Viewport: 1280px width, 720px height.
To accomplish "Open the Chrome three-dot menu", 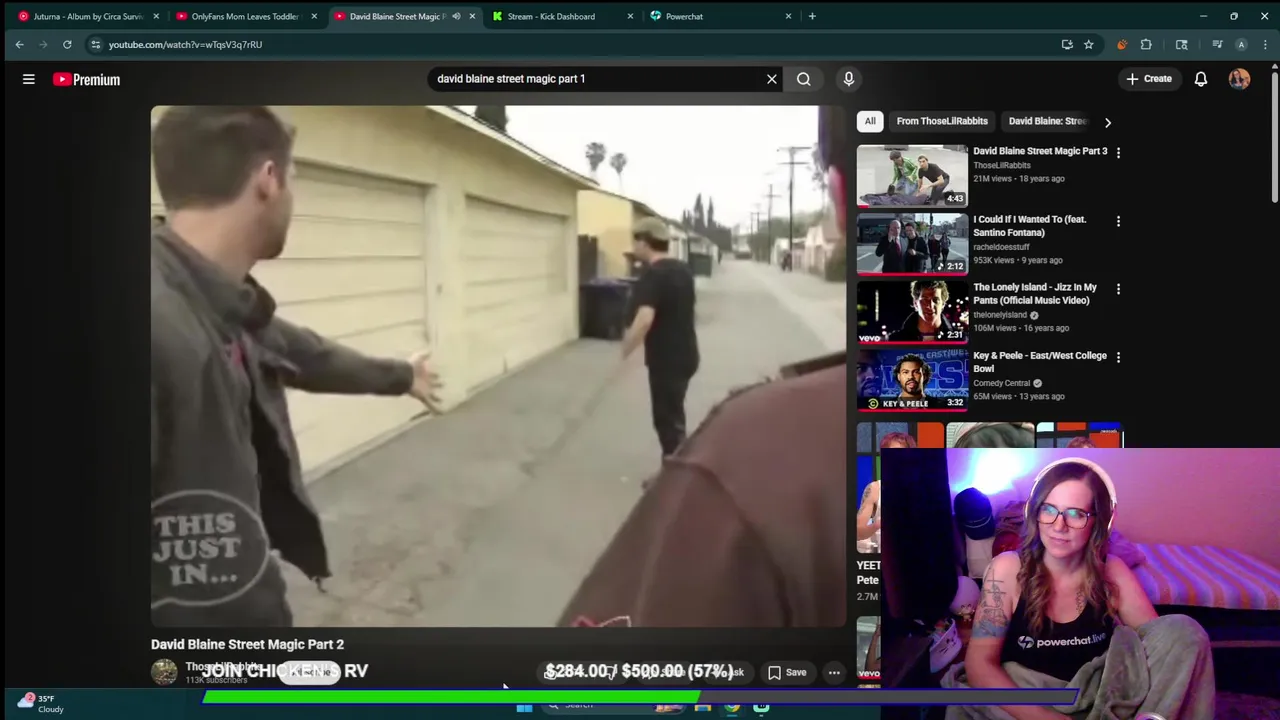I will pos(1265,44).
